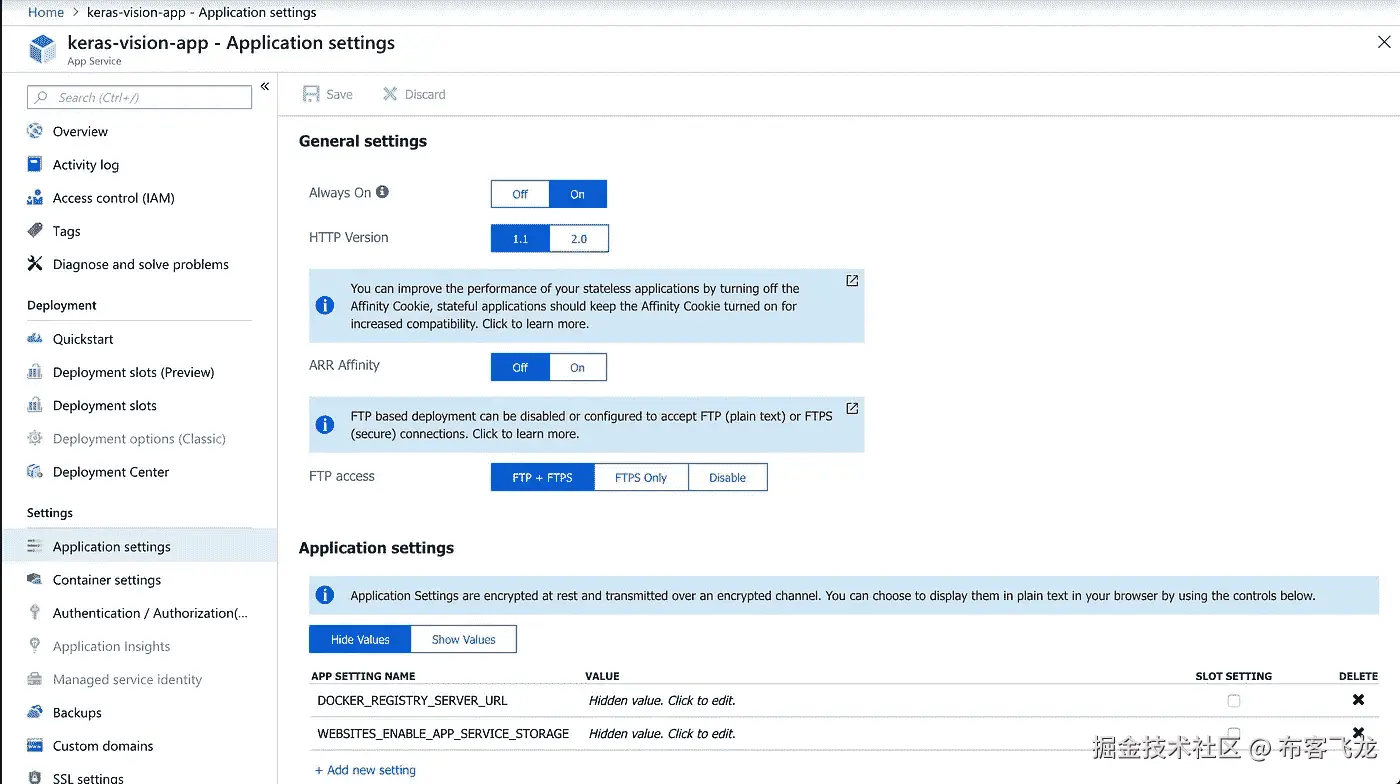Screen dimensions: 1400x784
Task: Collapse the left sidebar menu
Action: (x=265, y=87)
